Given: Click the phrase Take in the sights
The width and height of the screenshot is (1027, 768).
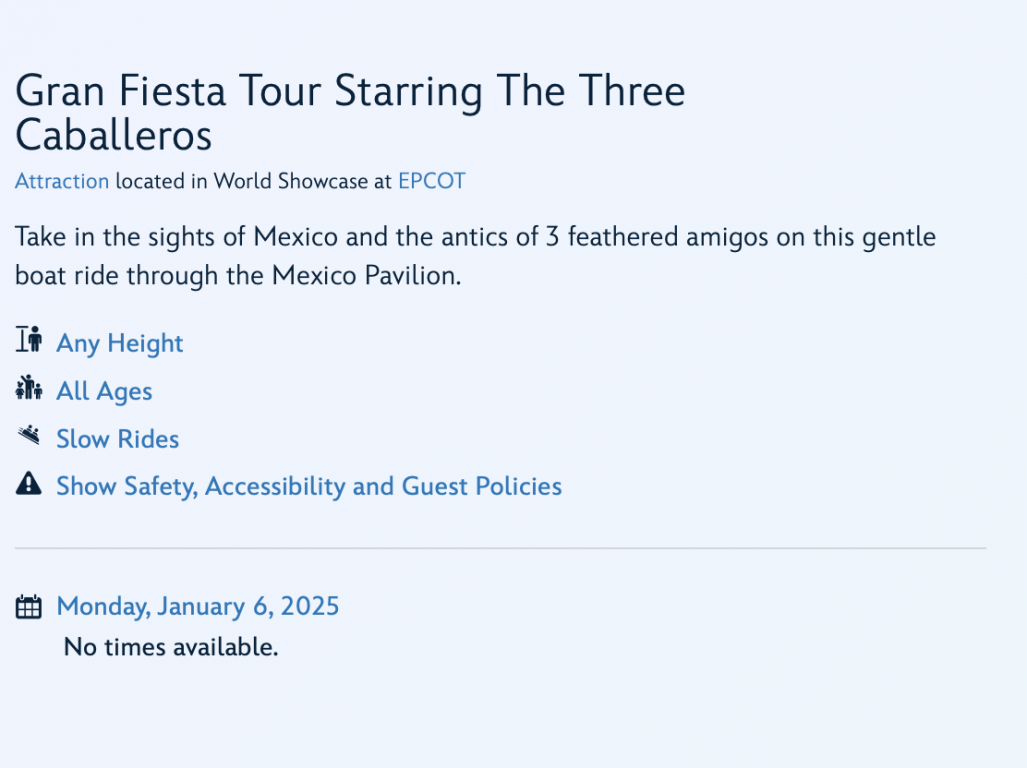Looking at the screenshot, I should [112, 237].
